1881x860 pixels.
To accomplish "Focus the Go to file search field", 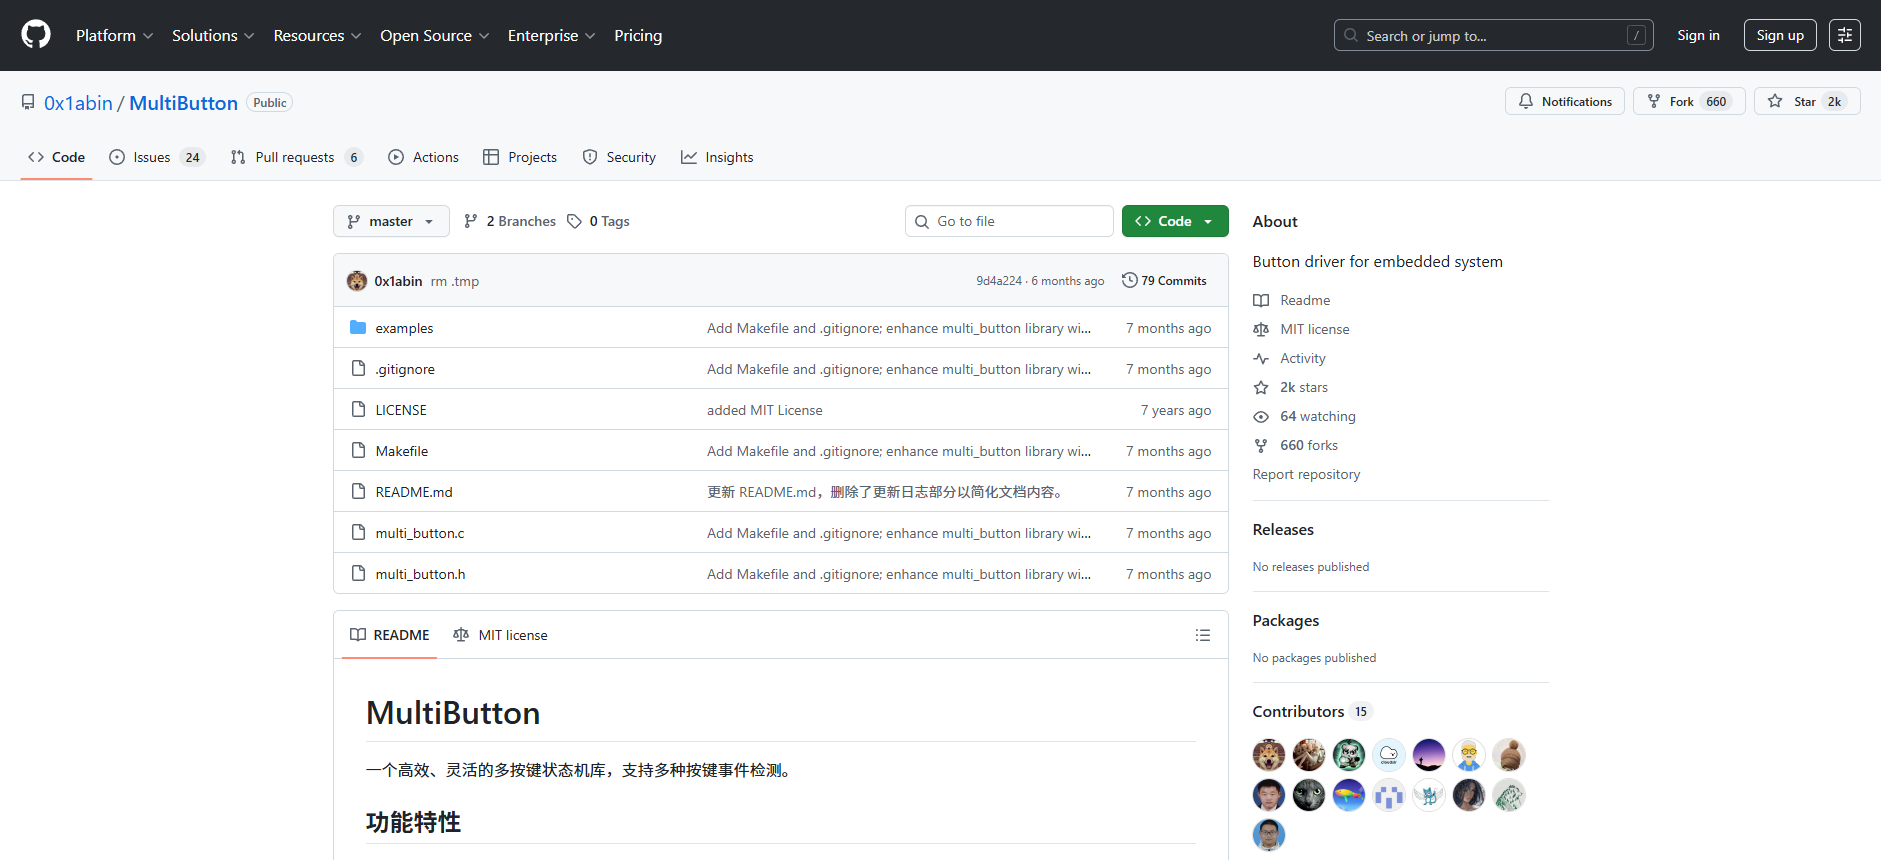I will (1009, 221).
